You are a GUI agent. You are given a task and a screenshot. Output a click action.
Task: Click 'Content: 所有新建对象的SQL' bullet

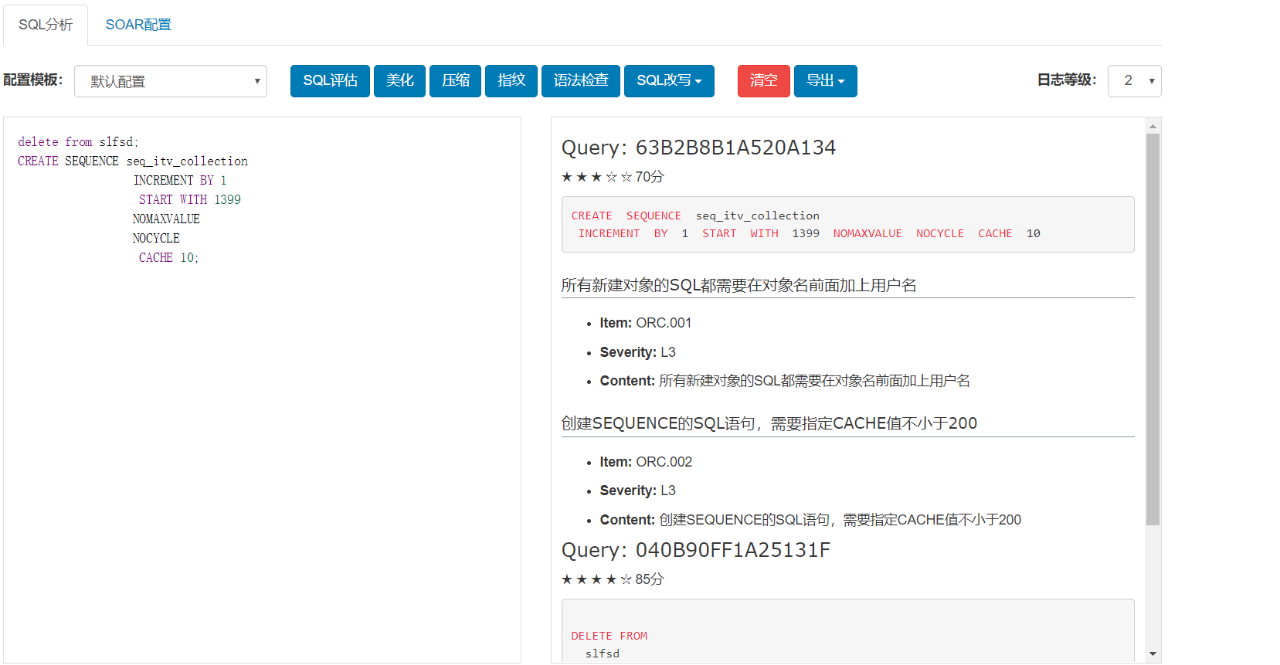[x=785, y=381]
